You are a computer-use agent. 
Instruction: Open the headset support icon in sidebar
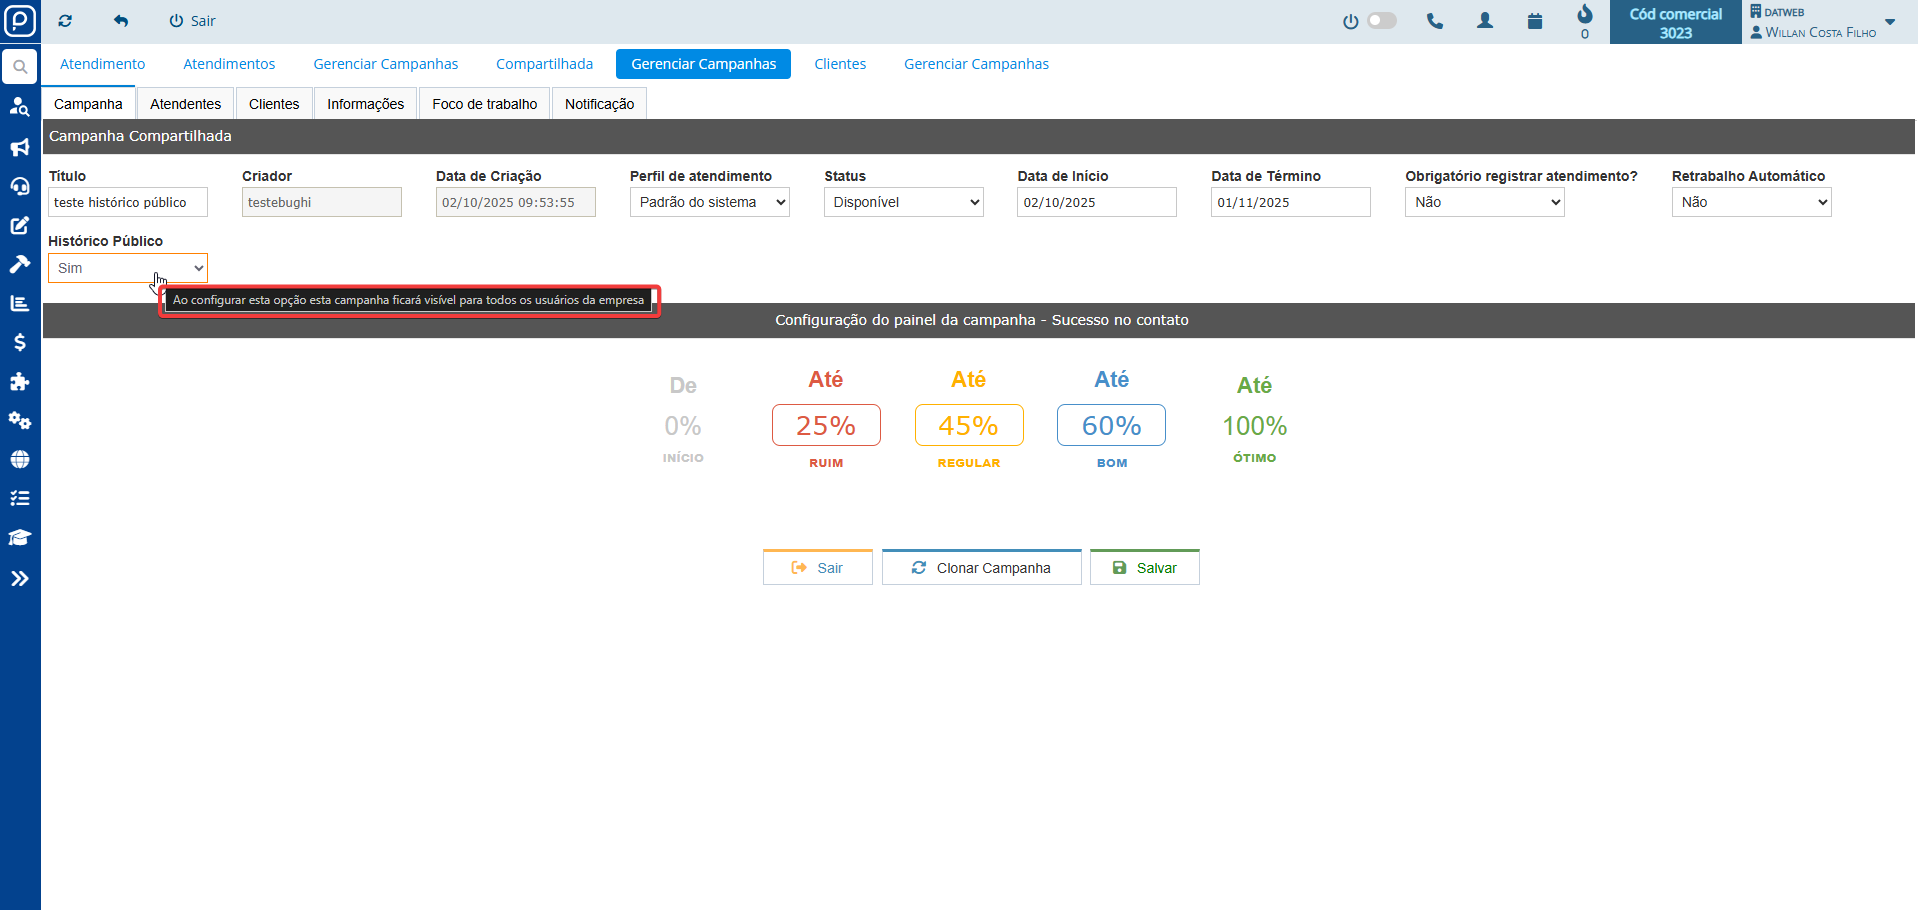coord(19,187)
